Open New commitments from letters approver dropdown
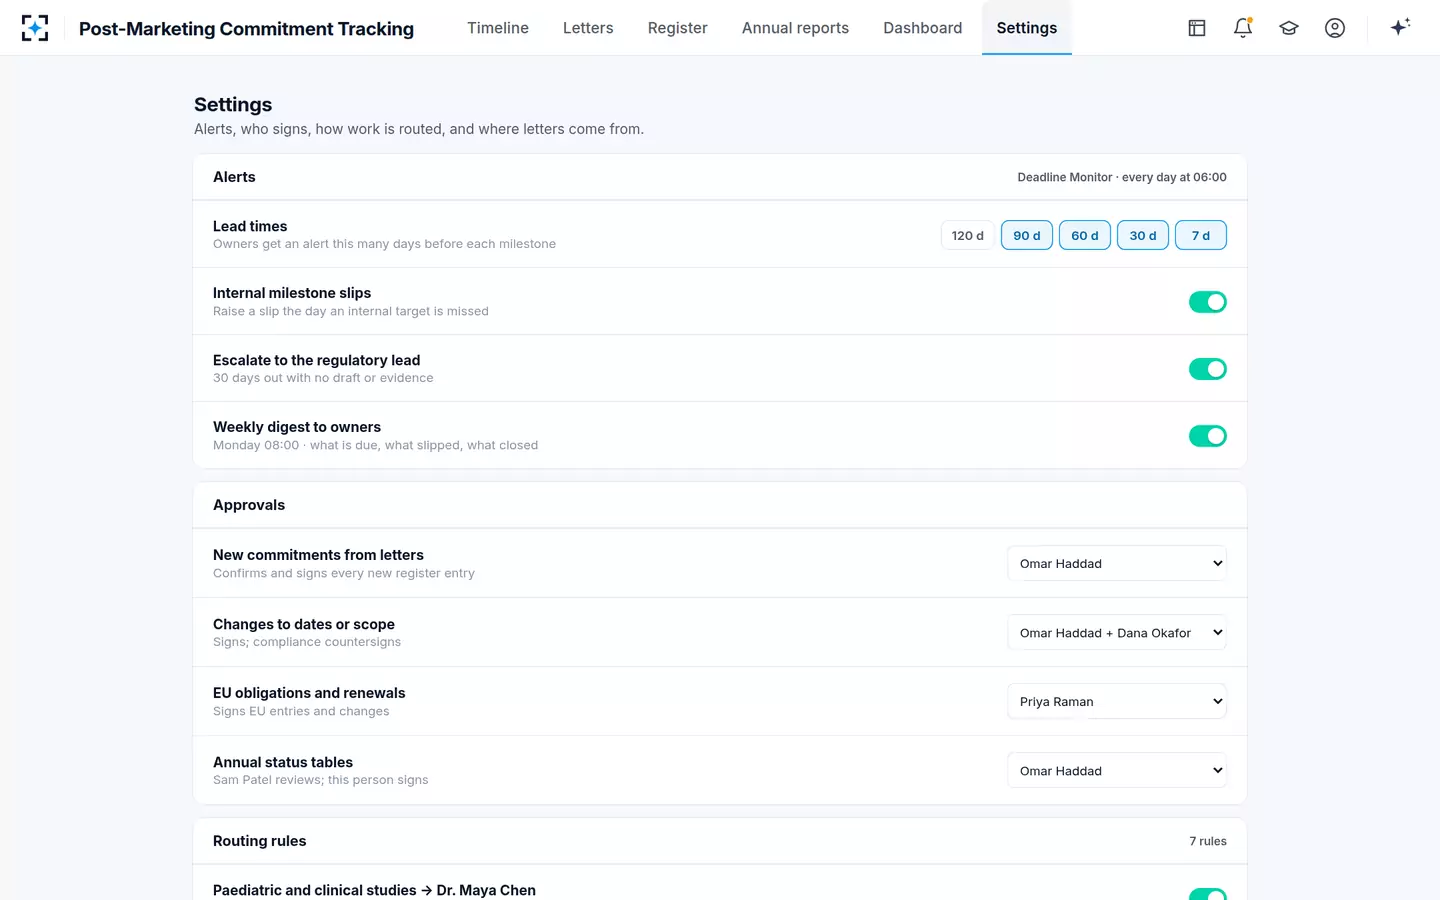Image resolution: width=1440 pixels, height=900 pixels. coord(1117,563)
